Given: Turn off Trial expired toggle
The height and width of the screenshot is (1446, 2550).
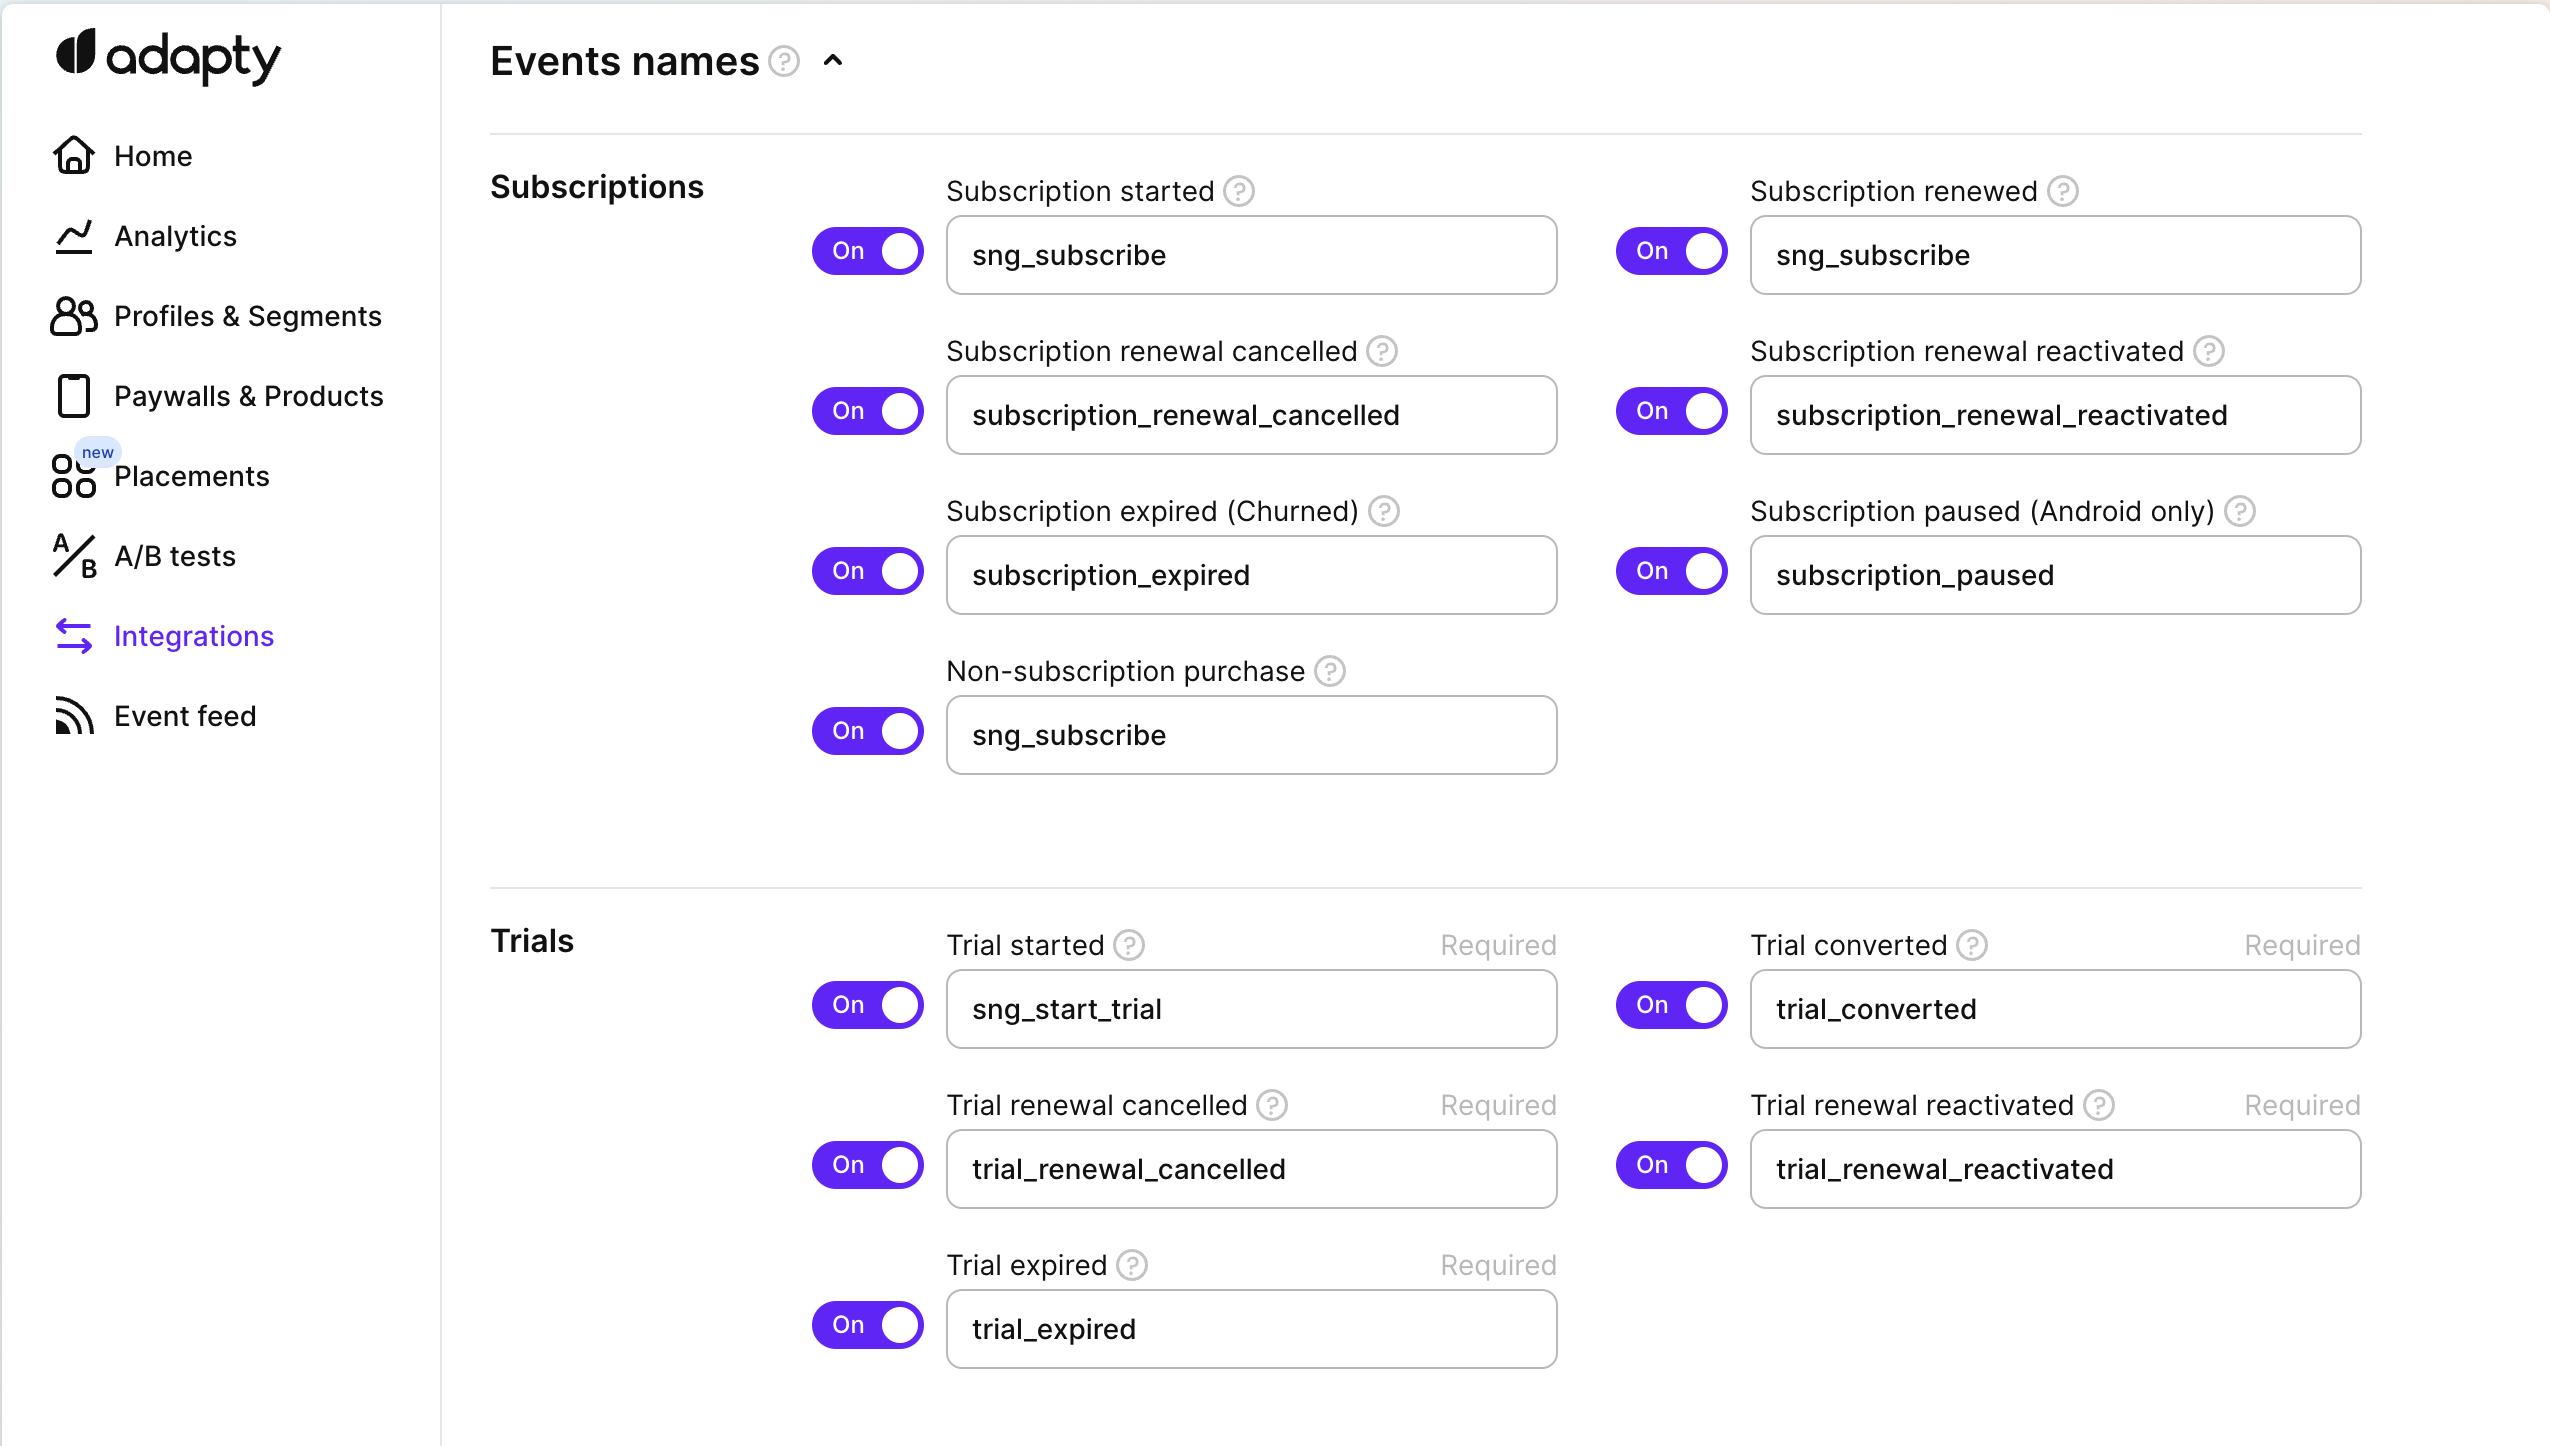Looking at the screenshot, I should [x=867, y=1325].
